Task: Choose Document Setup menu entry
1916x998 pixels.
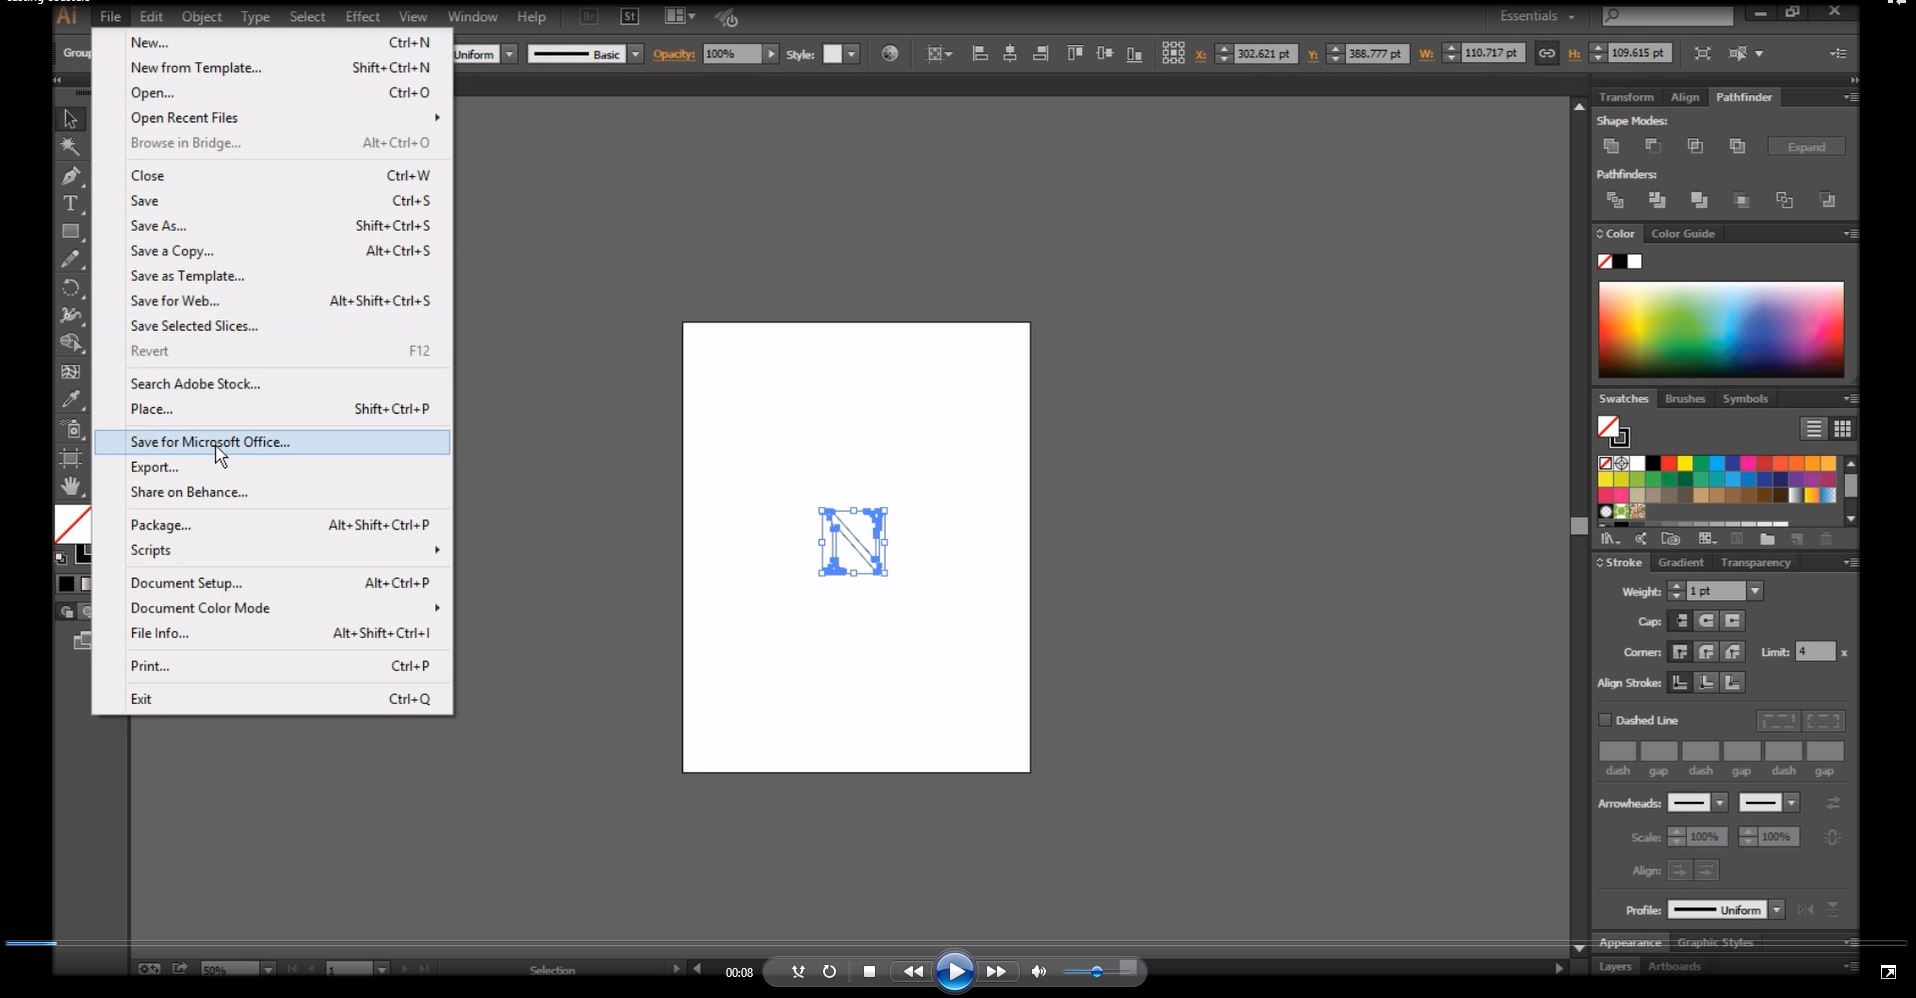Action: tap(272, 583)
